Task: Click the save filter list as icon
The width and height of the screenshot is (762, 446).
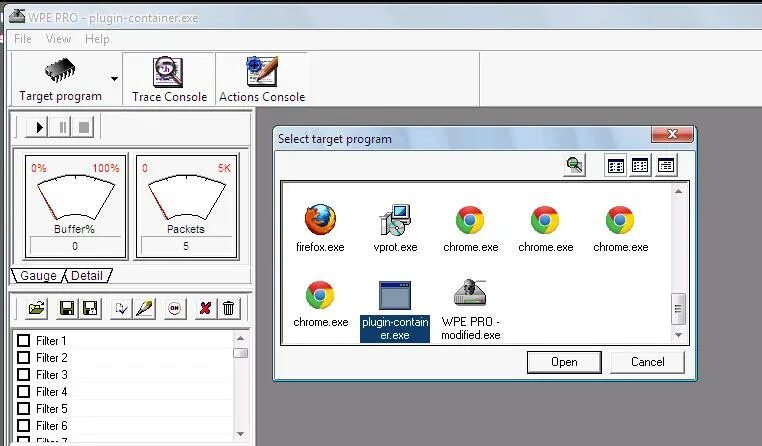Action: [90, 309]
